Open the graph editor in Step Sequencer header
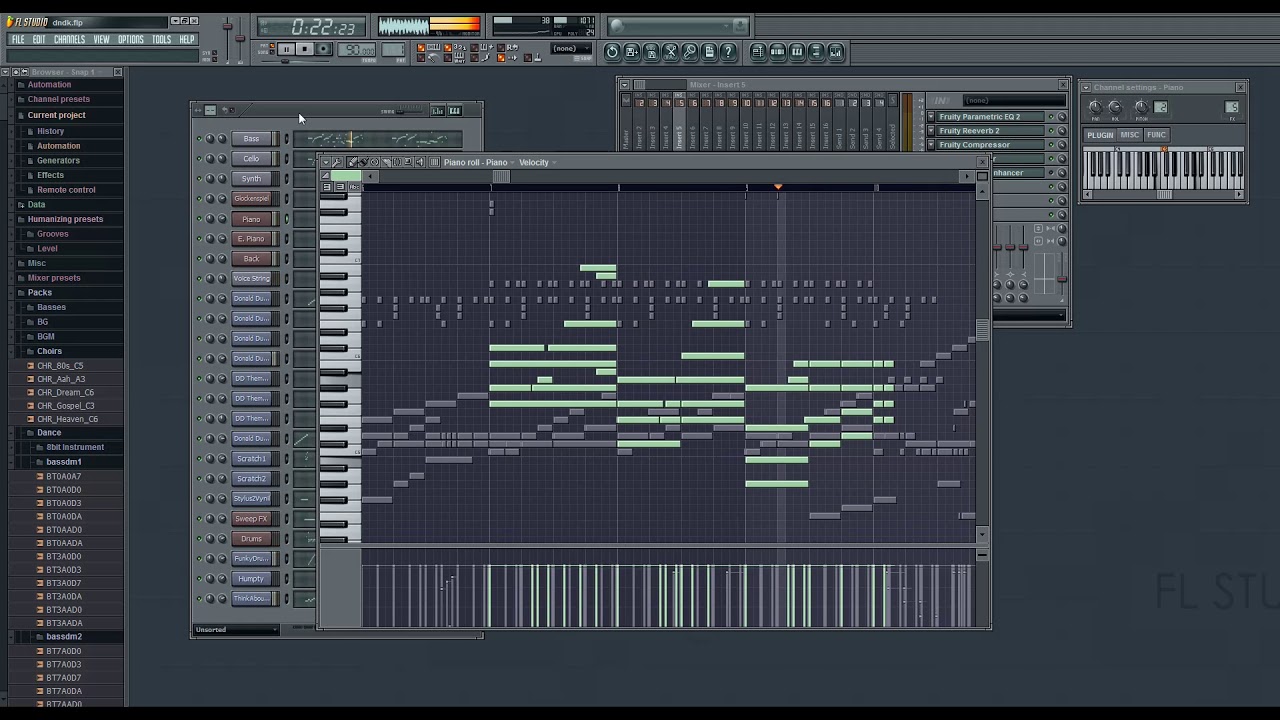The height and width of the screenshot is (720, 1280). click(438, 110)
